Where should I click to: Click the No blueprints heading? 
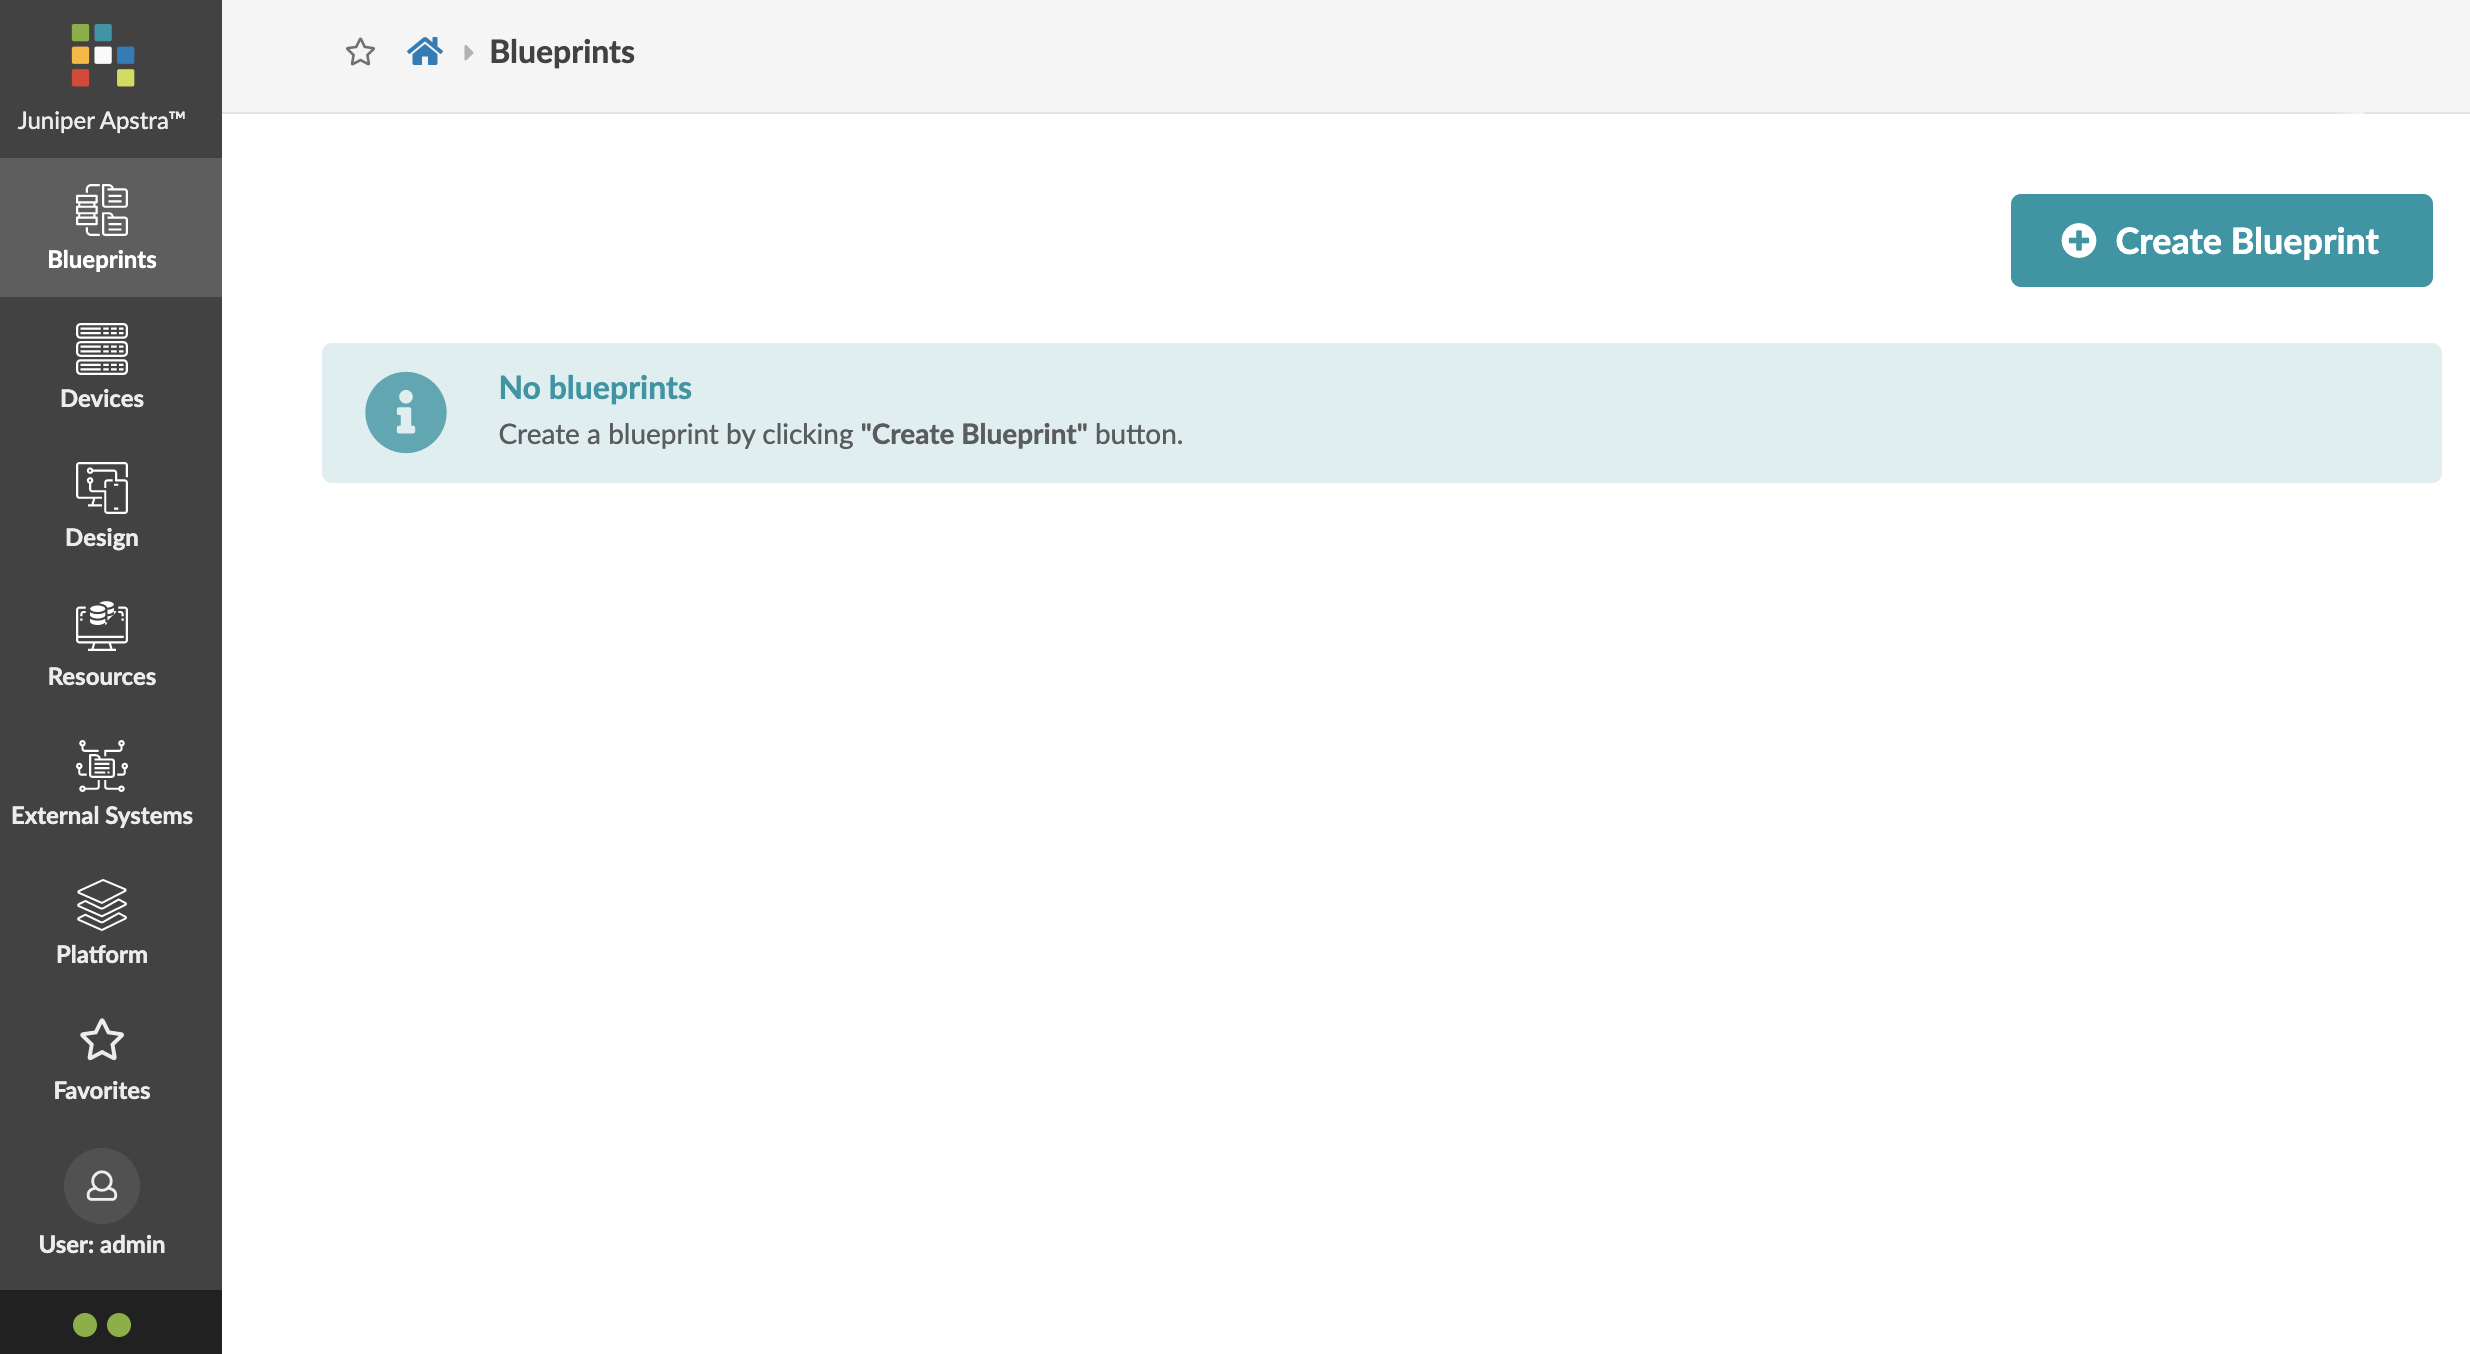(595, 388)
